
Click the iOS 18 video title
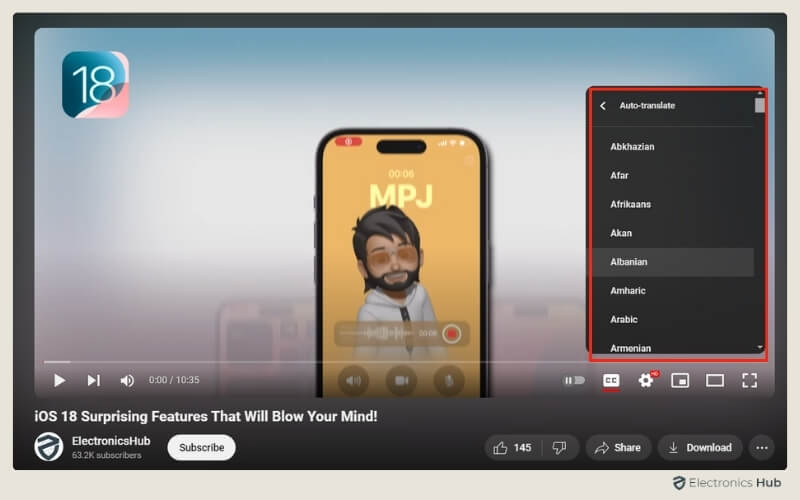206,416
